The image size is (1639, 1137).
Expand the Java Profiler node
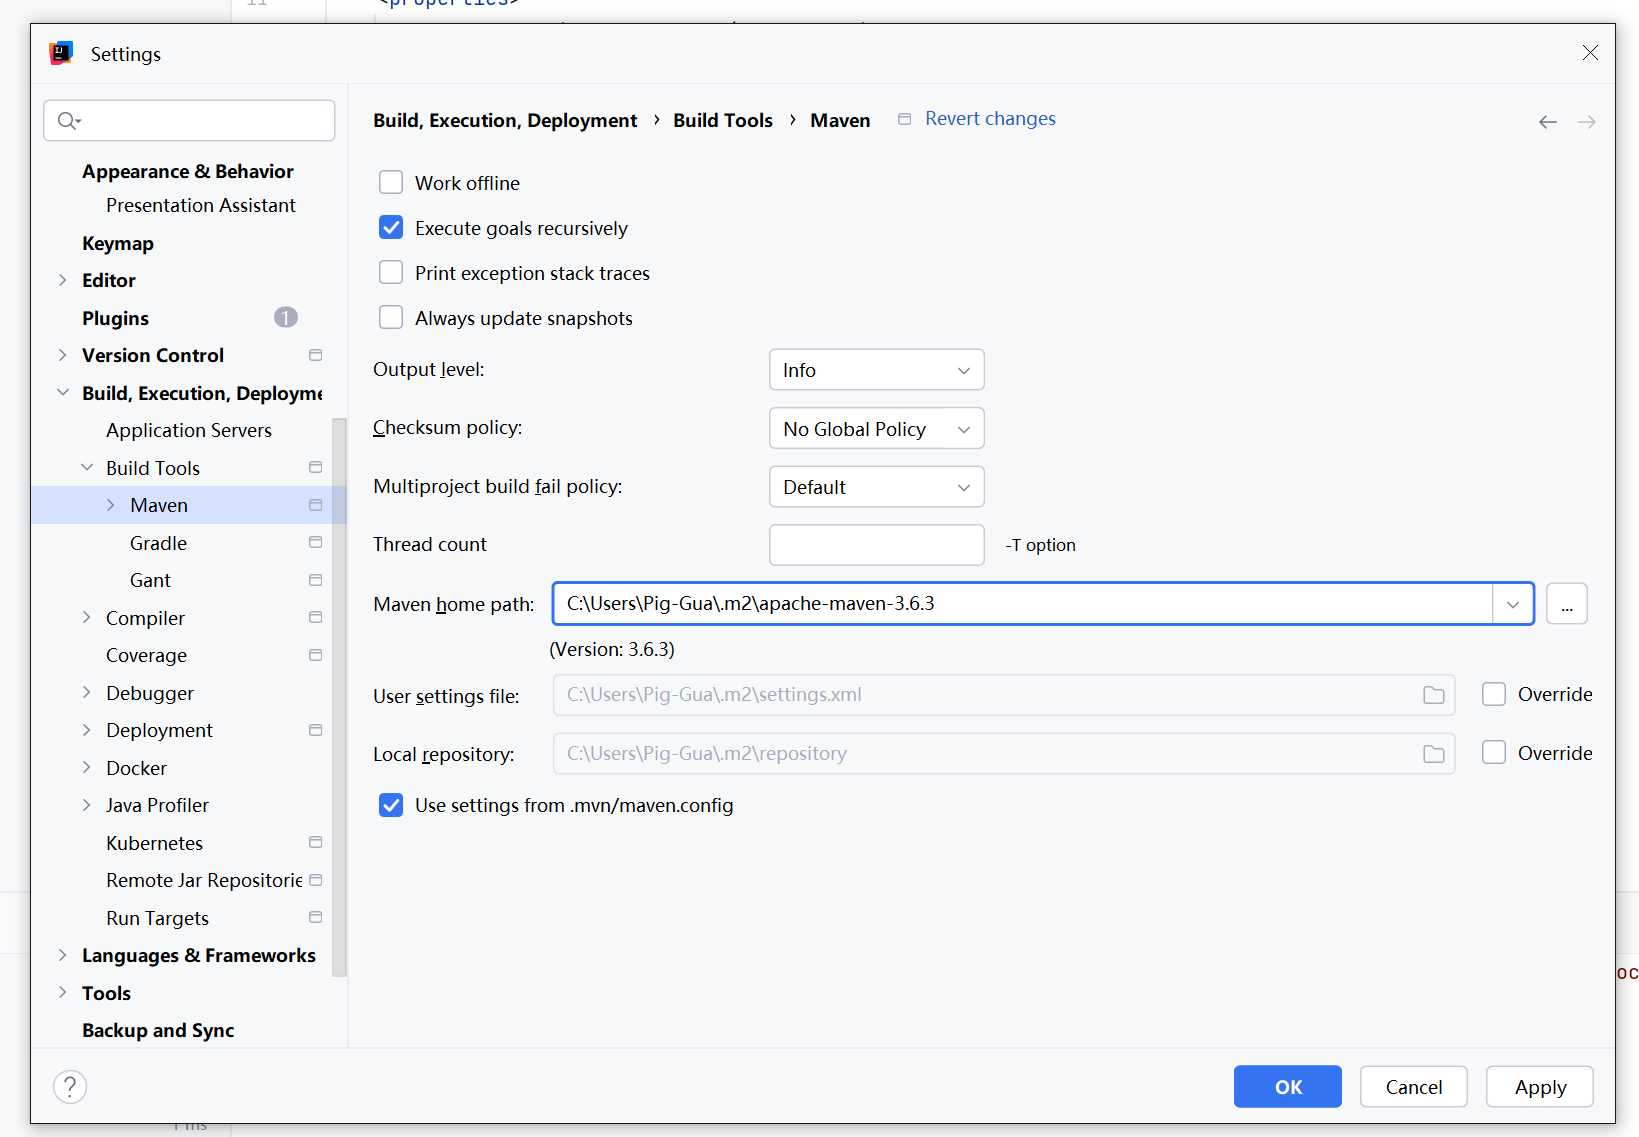click(87, 805)
